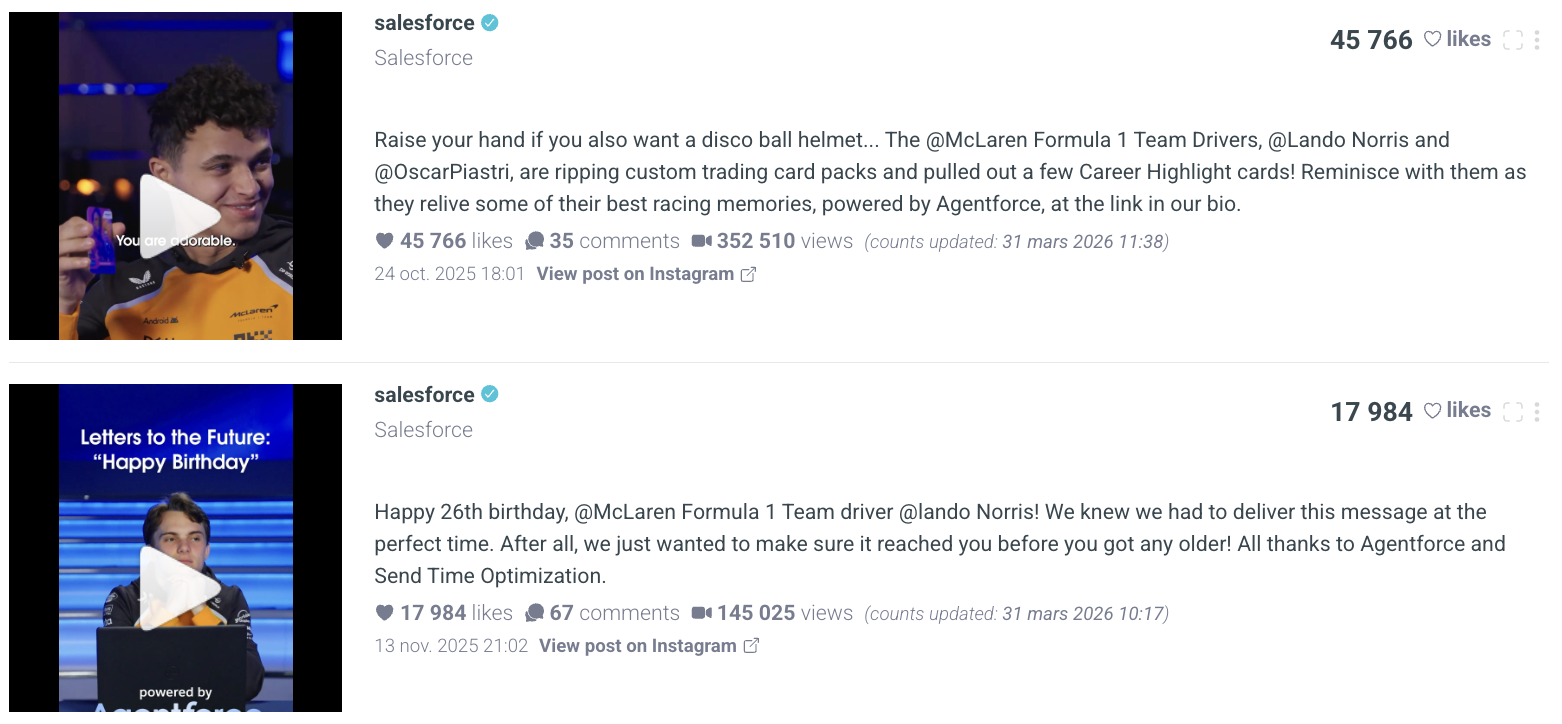Click the heart icon beside 17 984 likes at top right
This screenshot has height=724, width=1562.
coord(1432,410)
